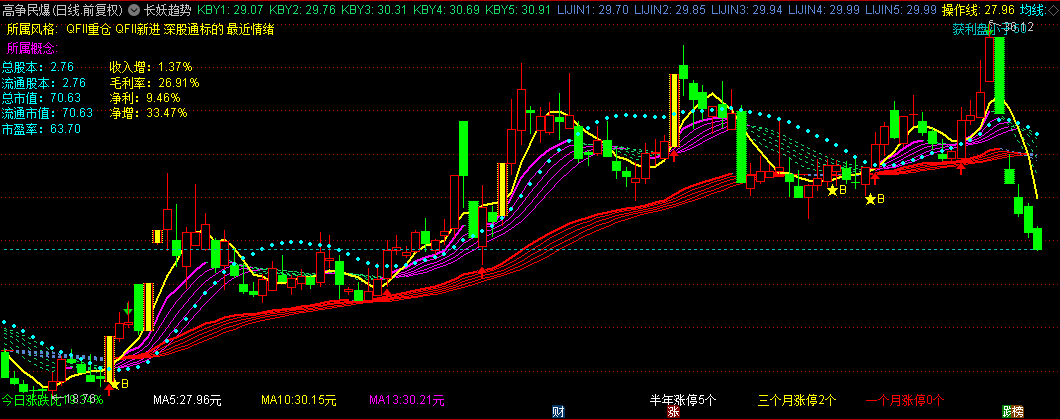
Task: Click the diamond icon after 均线
Action: pos(1053,11)
